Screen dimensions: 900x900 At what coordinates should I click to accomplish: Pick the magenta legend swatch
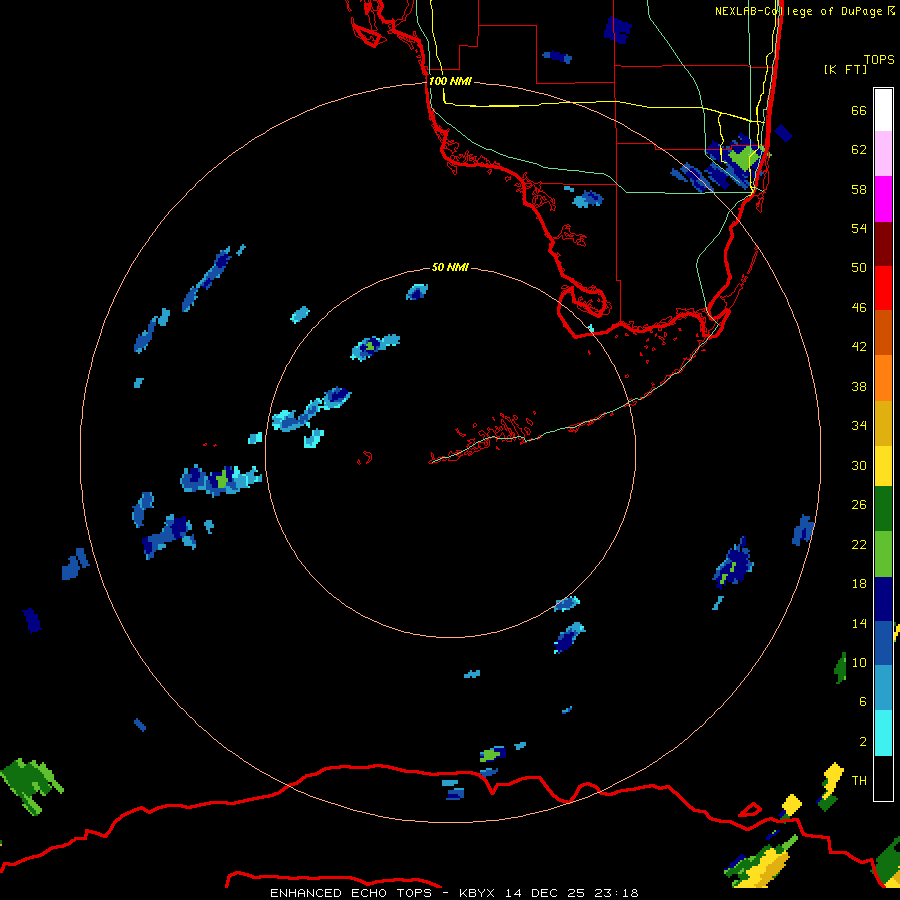point(883,199)
